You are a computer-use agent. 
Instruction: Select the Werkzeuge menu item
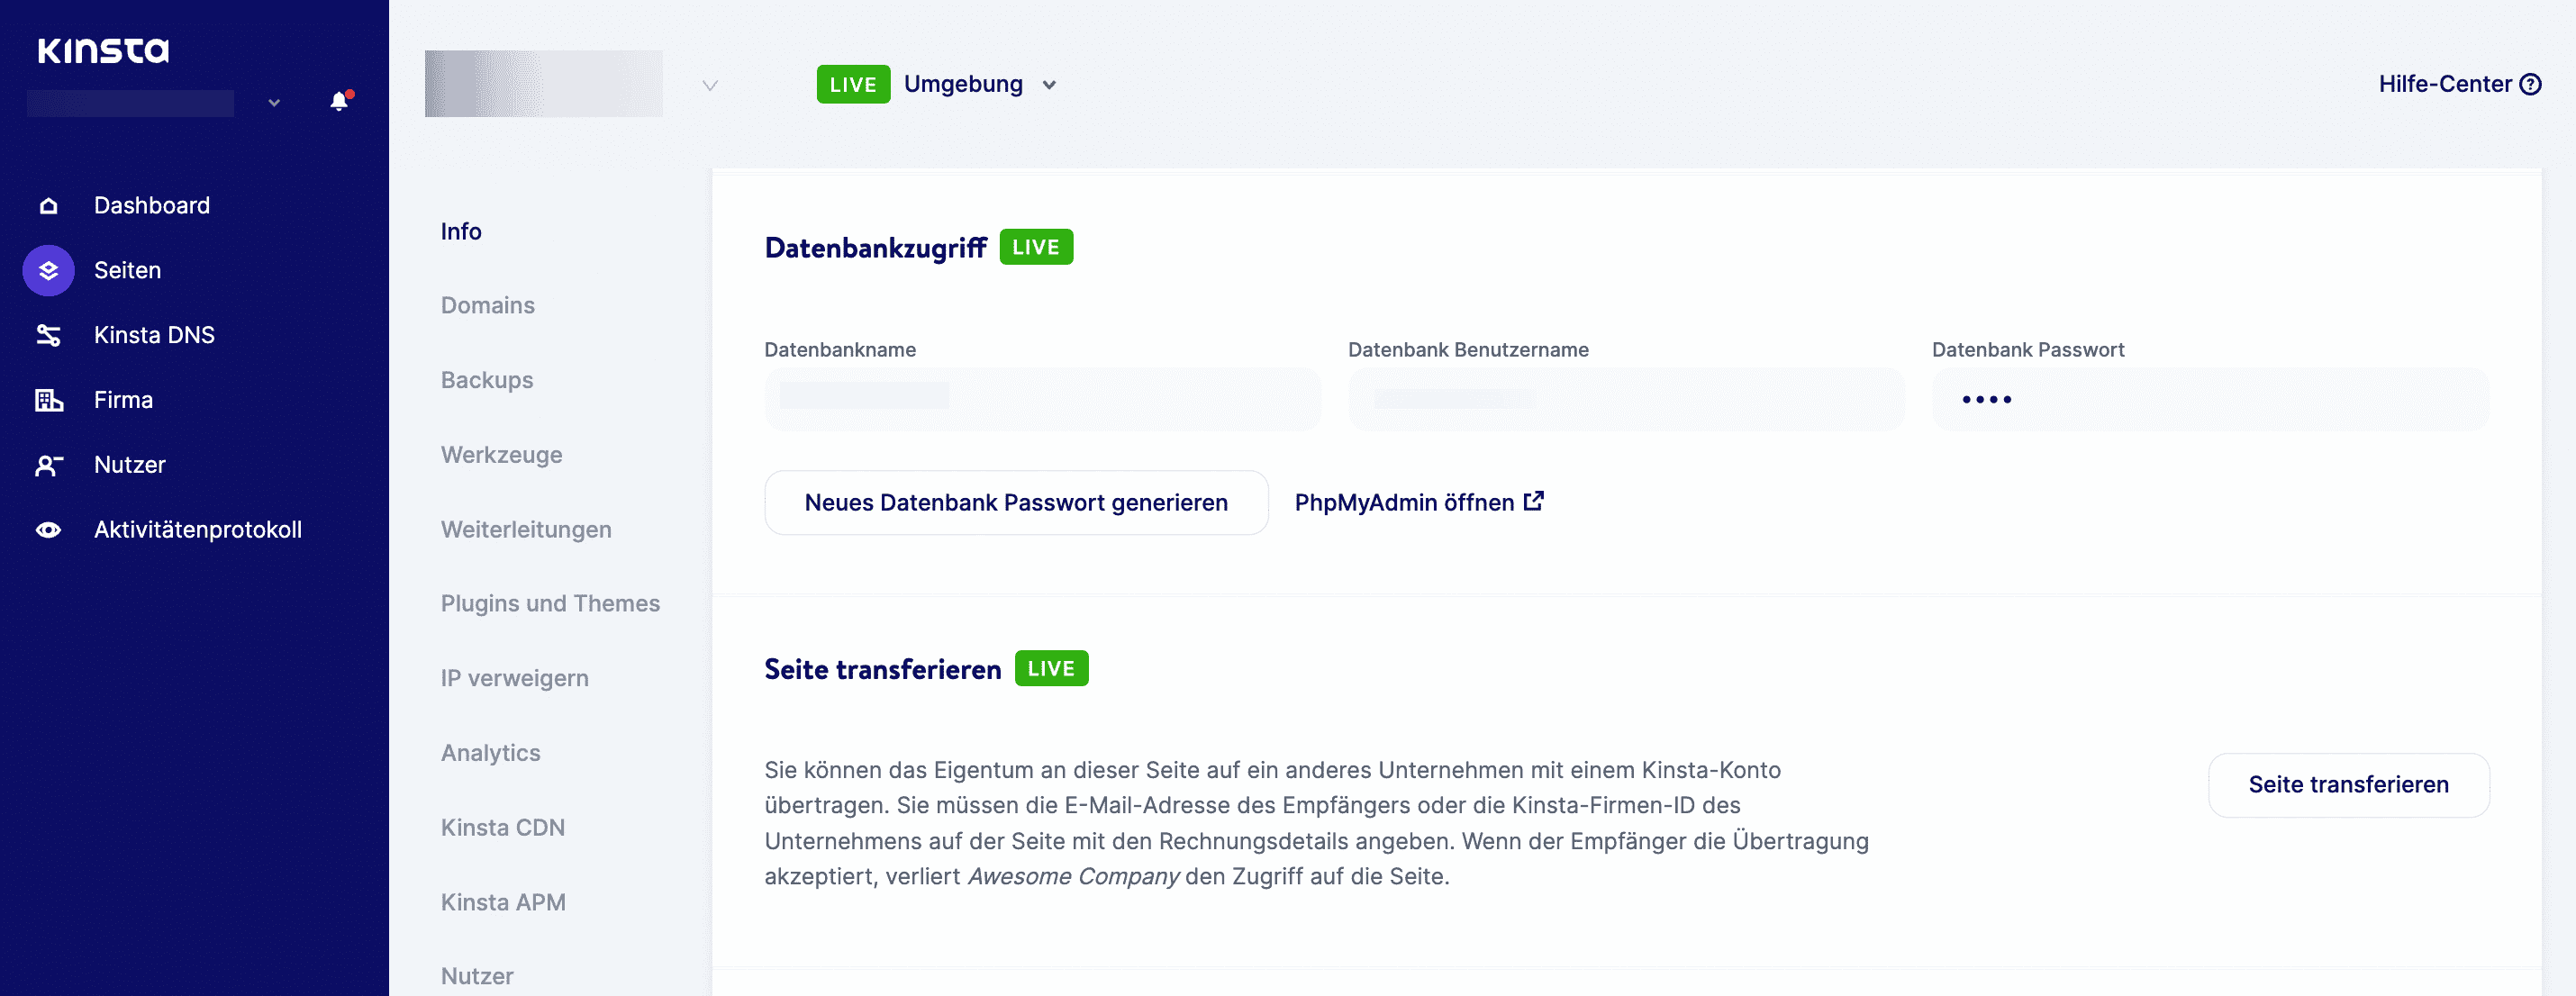(501, 454)
